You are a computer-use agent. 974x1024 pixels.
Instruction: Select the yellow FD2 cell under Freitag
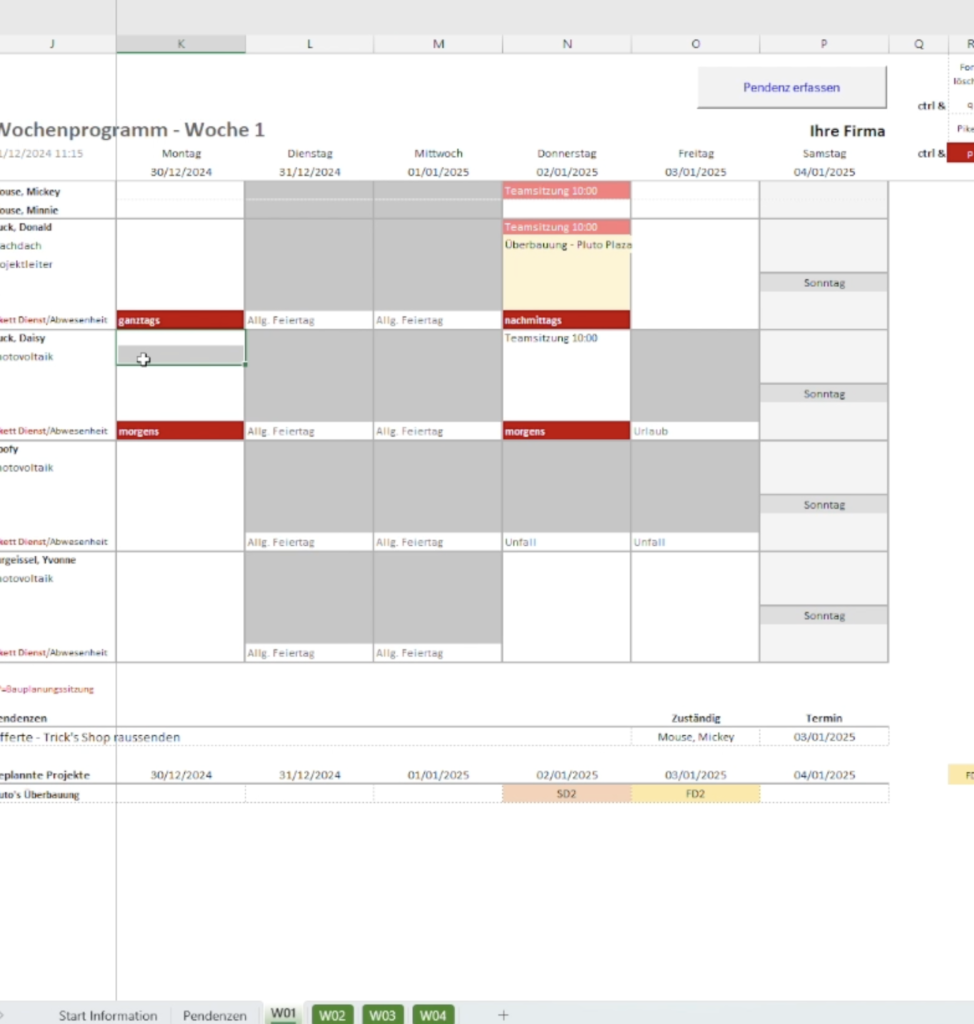click(695, 792)
